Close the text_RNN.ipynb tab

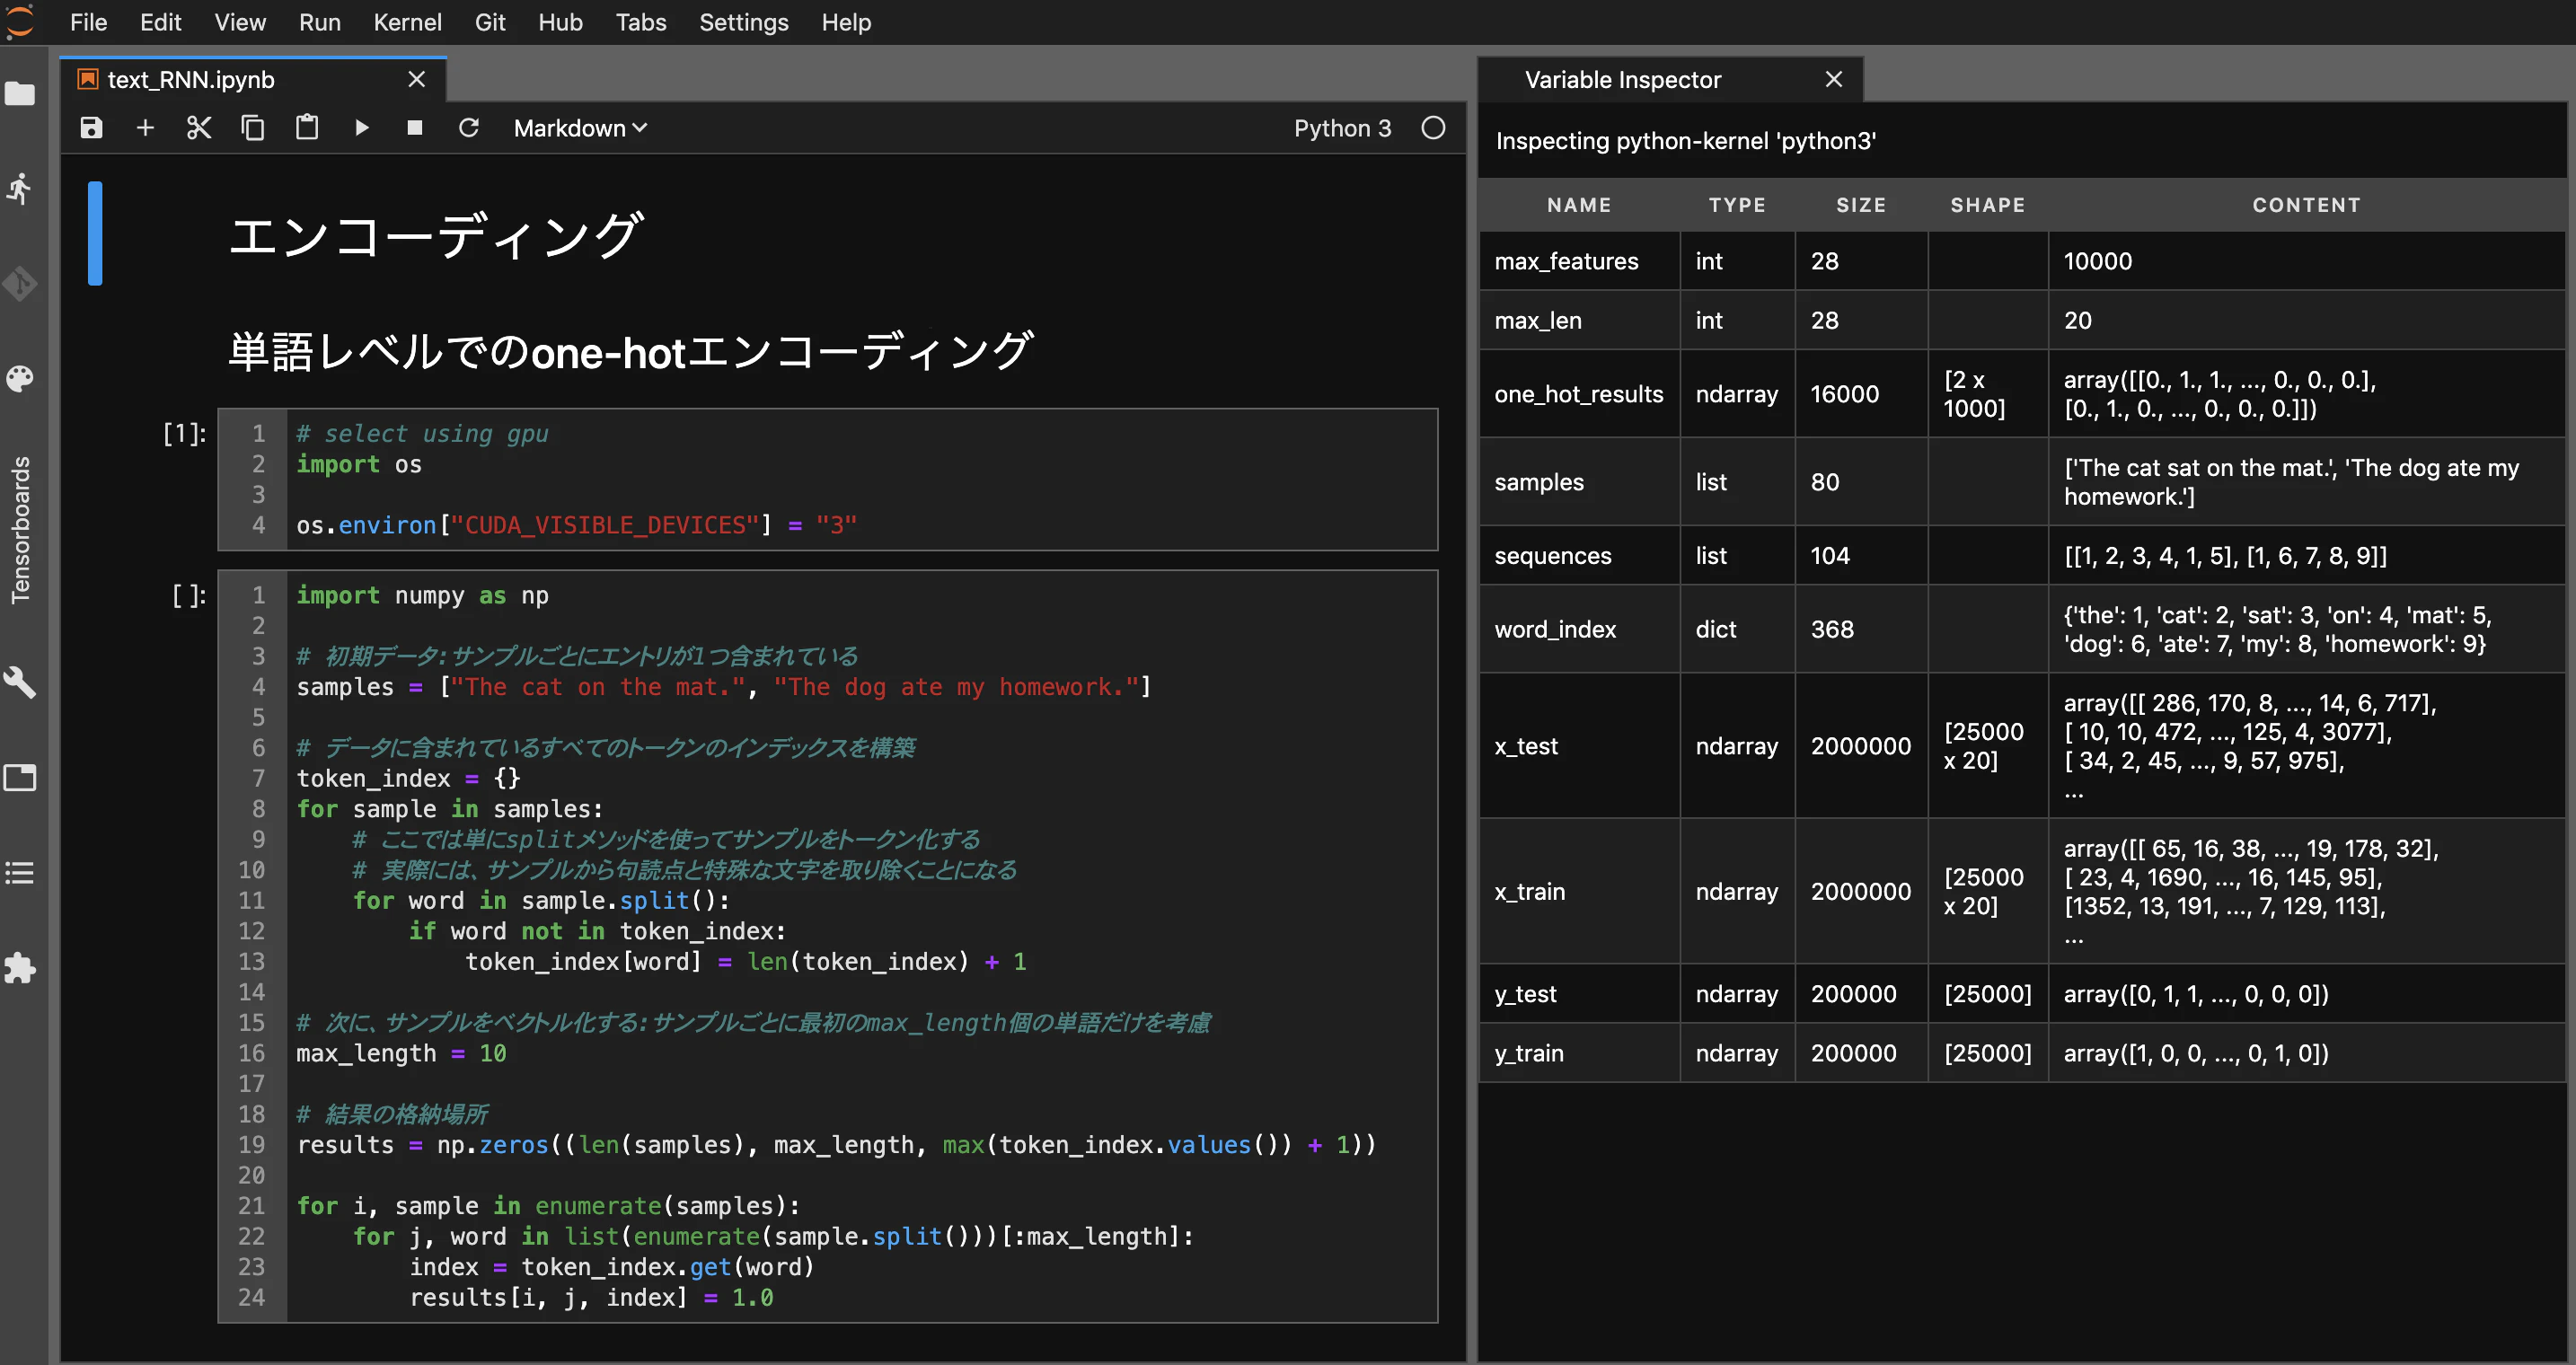417,79
